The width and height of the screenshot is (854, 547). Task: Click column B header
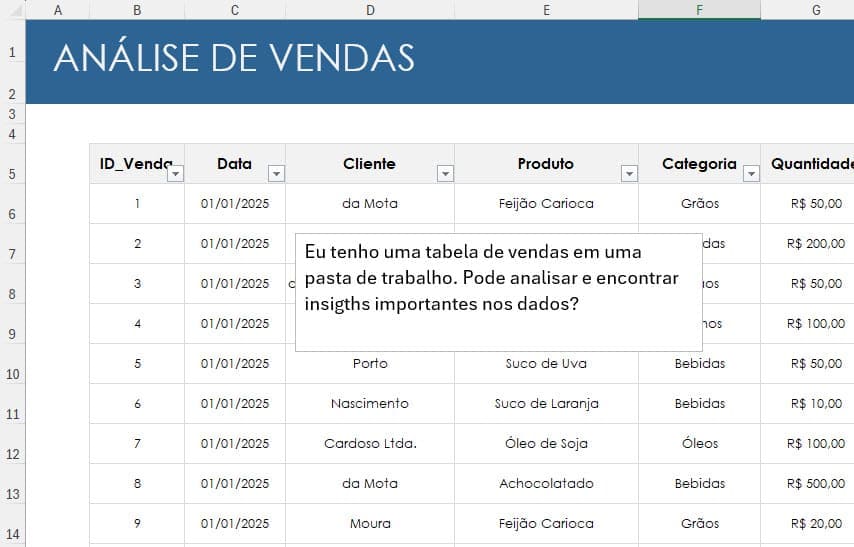[x=136, y=10]
